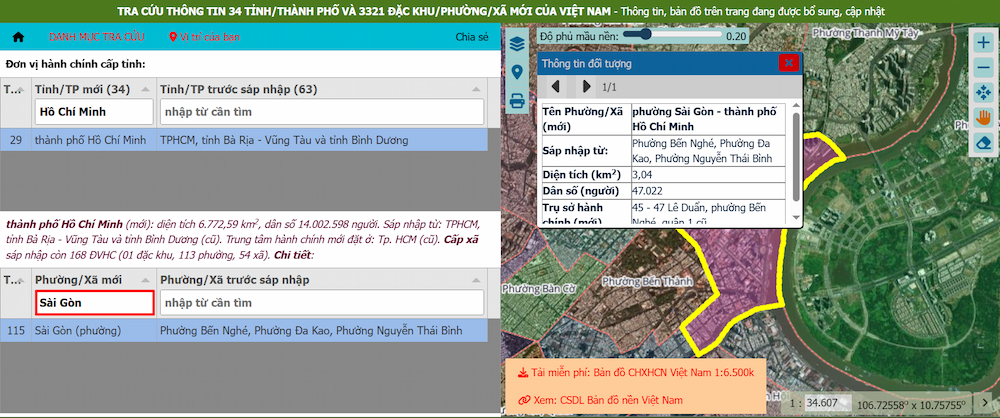Image resolution: width=1000 pixels, height=418 pixels.
Task: Click the full extent arrows icon
Action: coord(983,93)
